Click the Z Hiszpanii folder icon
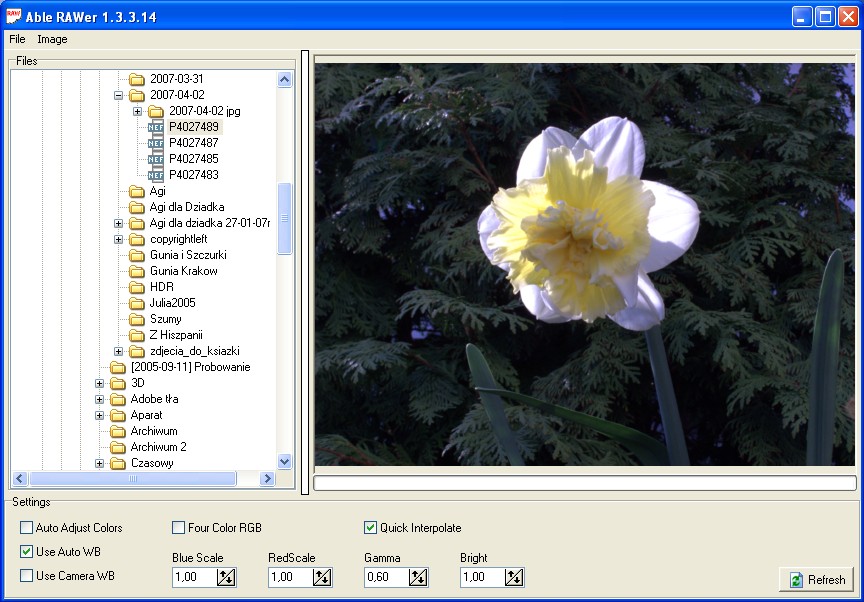864x602 pixels. pos(137,335)
